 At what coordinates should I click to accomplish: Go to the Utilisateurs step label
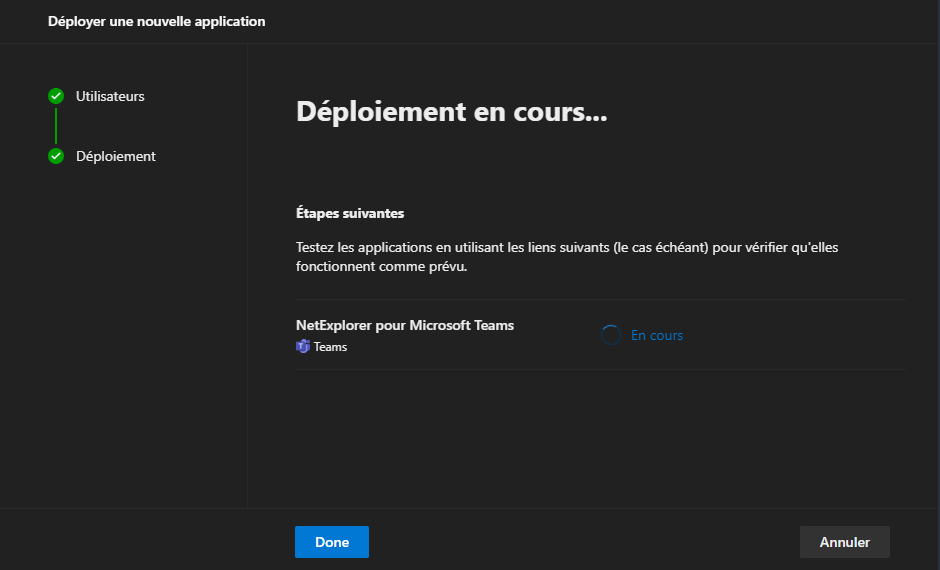click(110, 96)
